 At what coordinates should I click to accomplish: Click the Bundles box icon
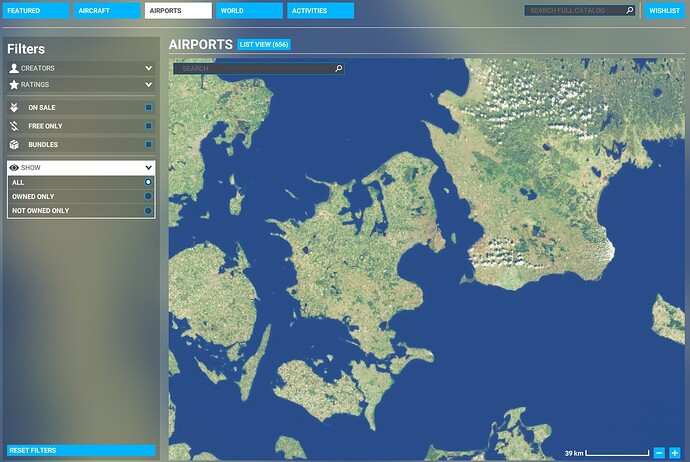14,144
